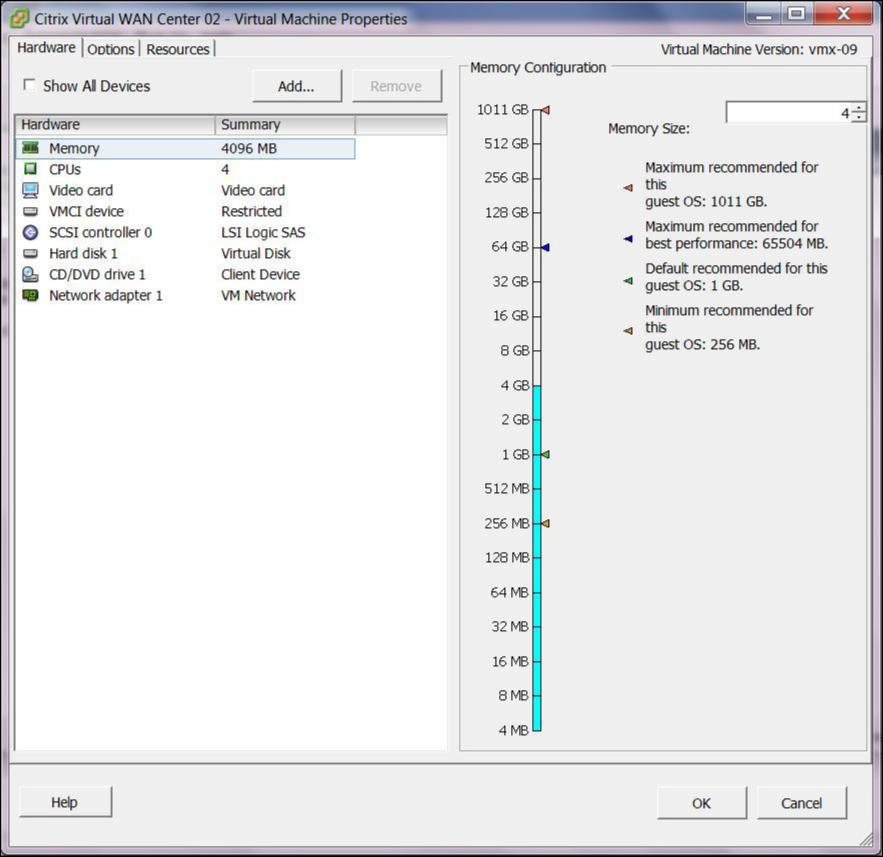
Task: Maximize the Virtual Machine Properties window
Action: pos(795,14)
